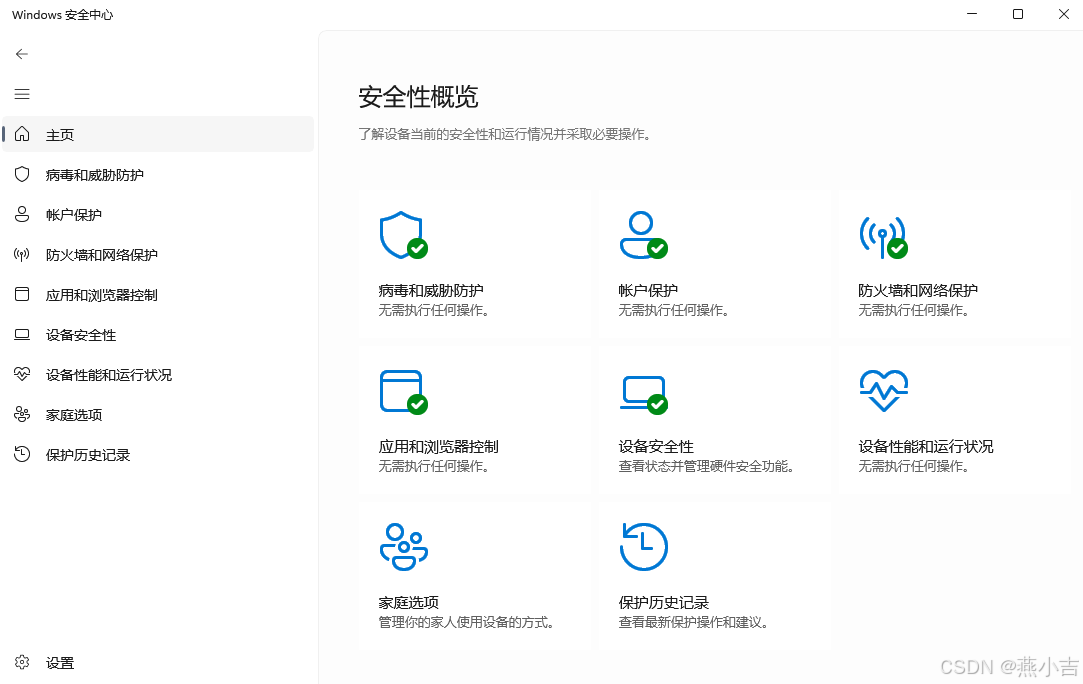
Task: Click the person icon beside 帐户保护
Action: [x=22, y=214]
